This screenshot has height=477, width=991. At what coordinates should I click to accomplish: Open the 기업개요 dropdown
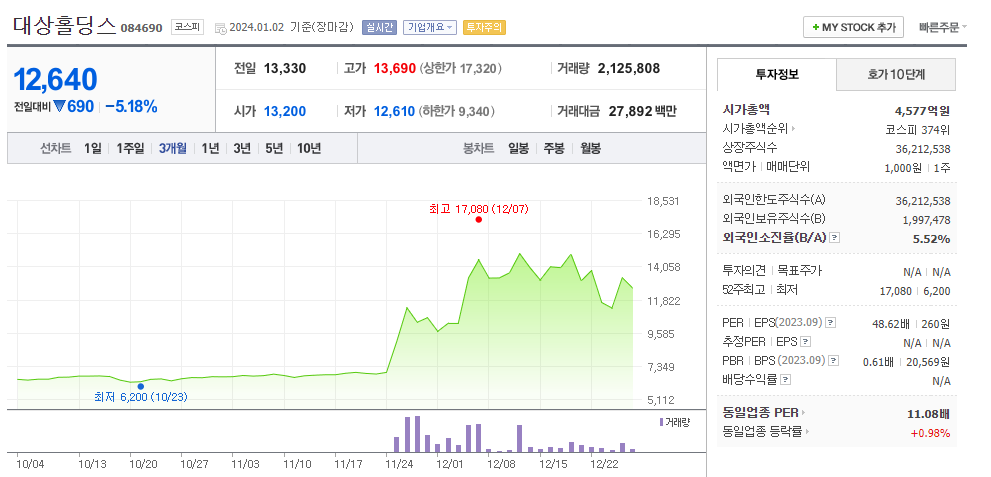click(x=430, y=27)
